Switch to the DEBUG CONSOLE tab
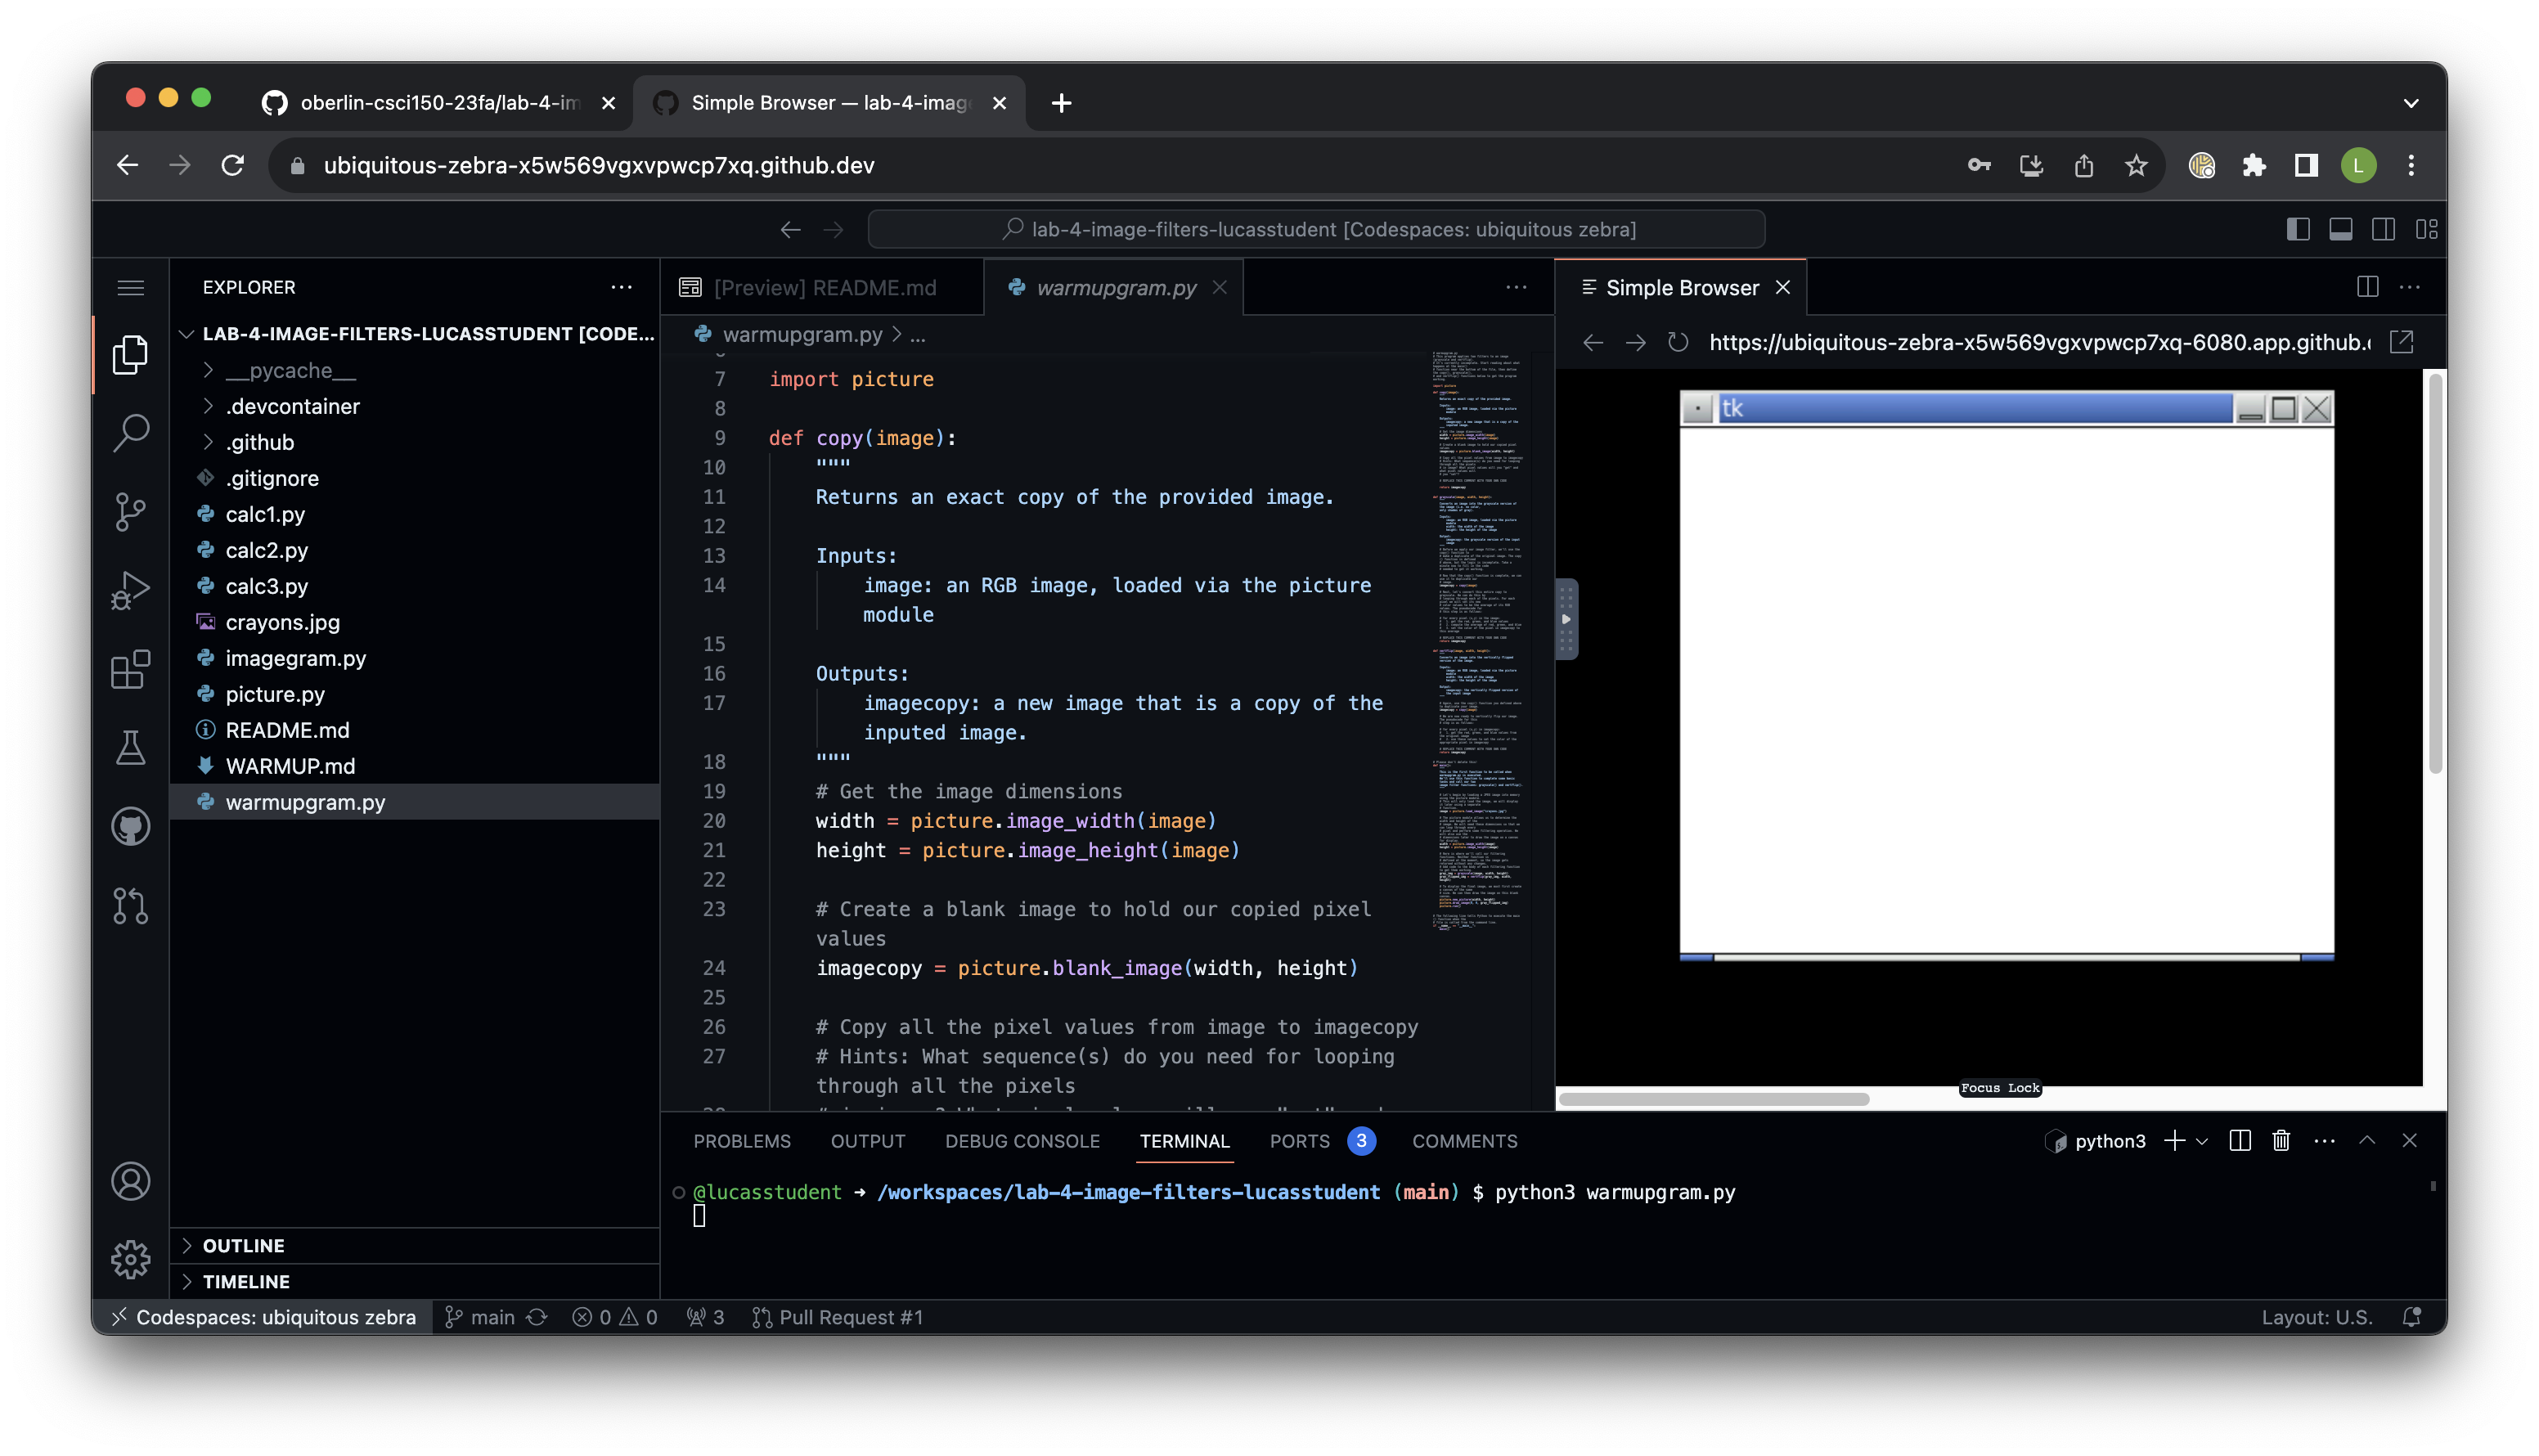This screenshot has width=2539, height=1456. coord(1022,1141)
